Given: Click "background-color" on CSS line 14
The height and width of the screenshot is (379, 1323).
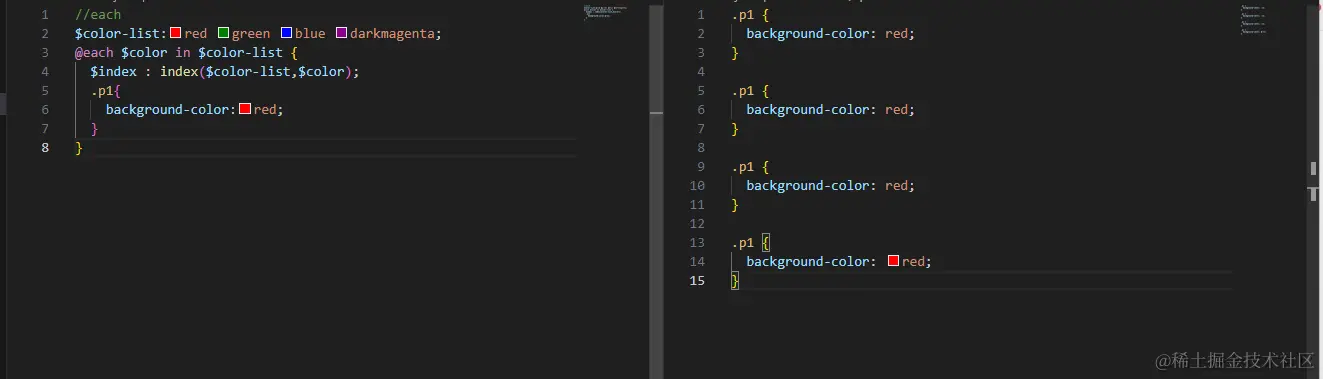Looking at the screenshot, I should (808, 261).
